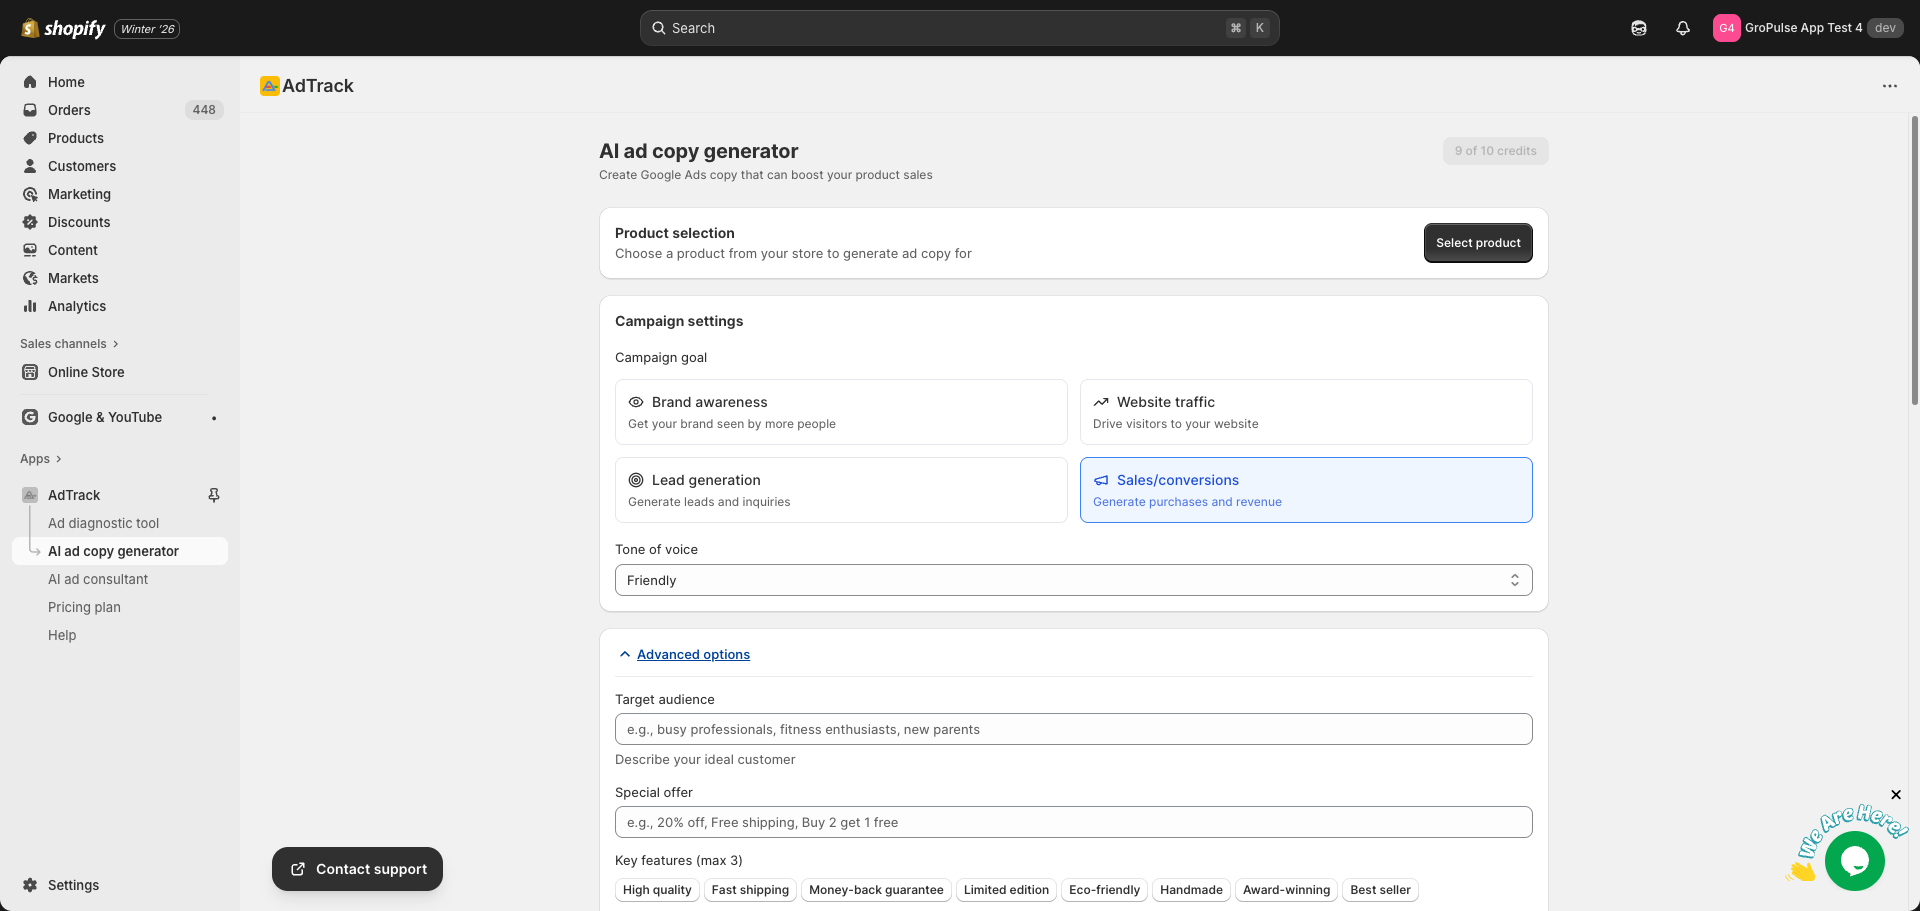
Task: Select Brand awareness campaign goal
Action: (840, 412)
